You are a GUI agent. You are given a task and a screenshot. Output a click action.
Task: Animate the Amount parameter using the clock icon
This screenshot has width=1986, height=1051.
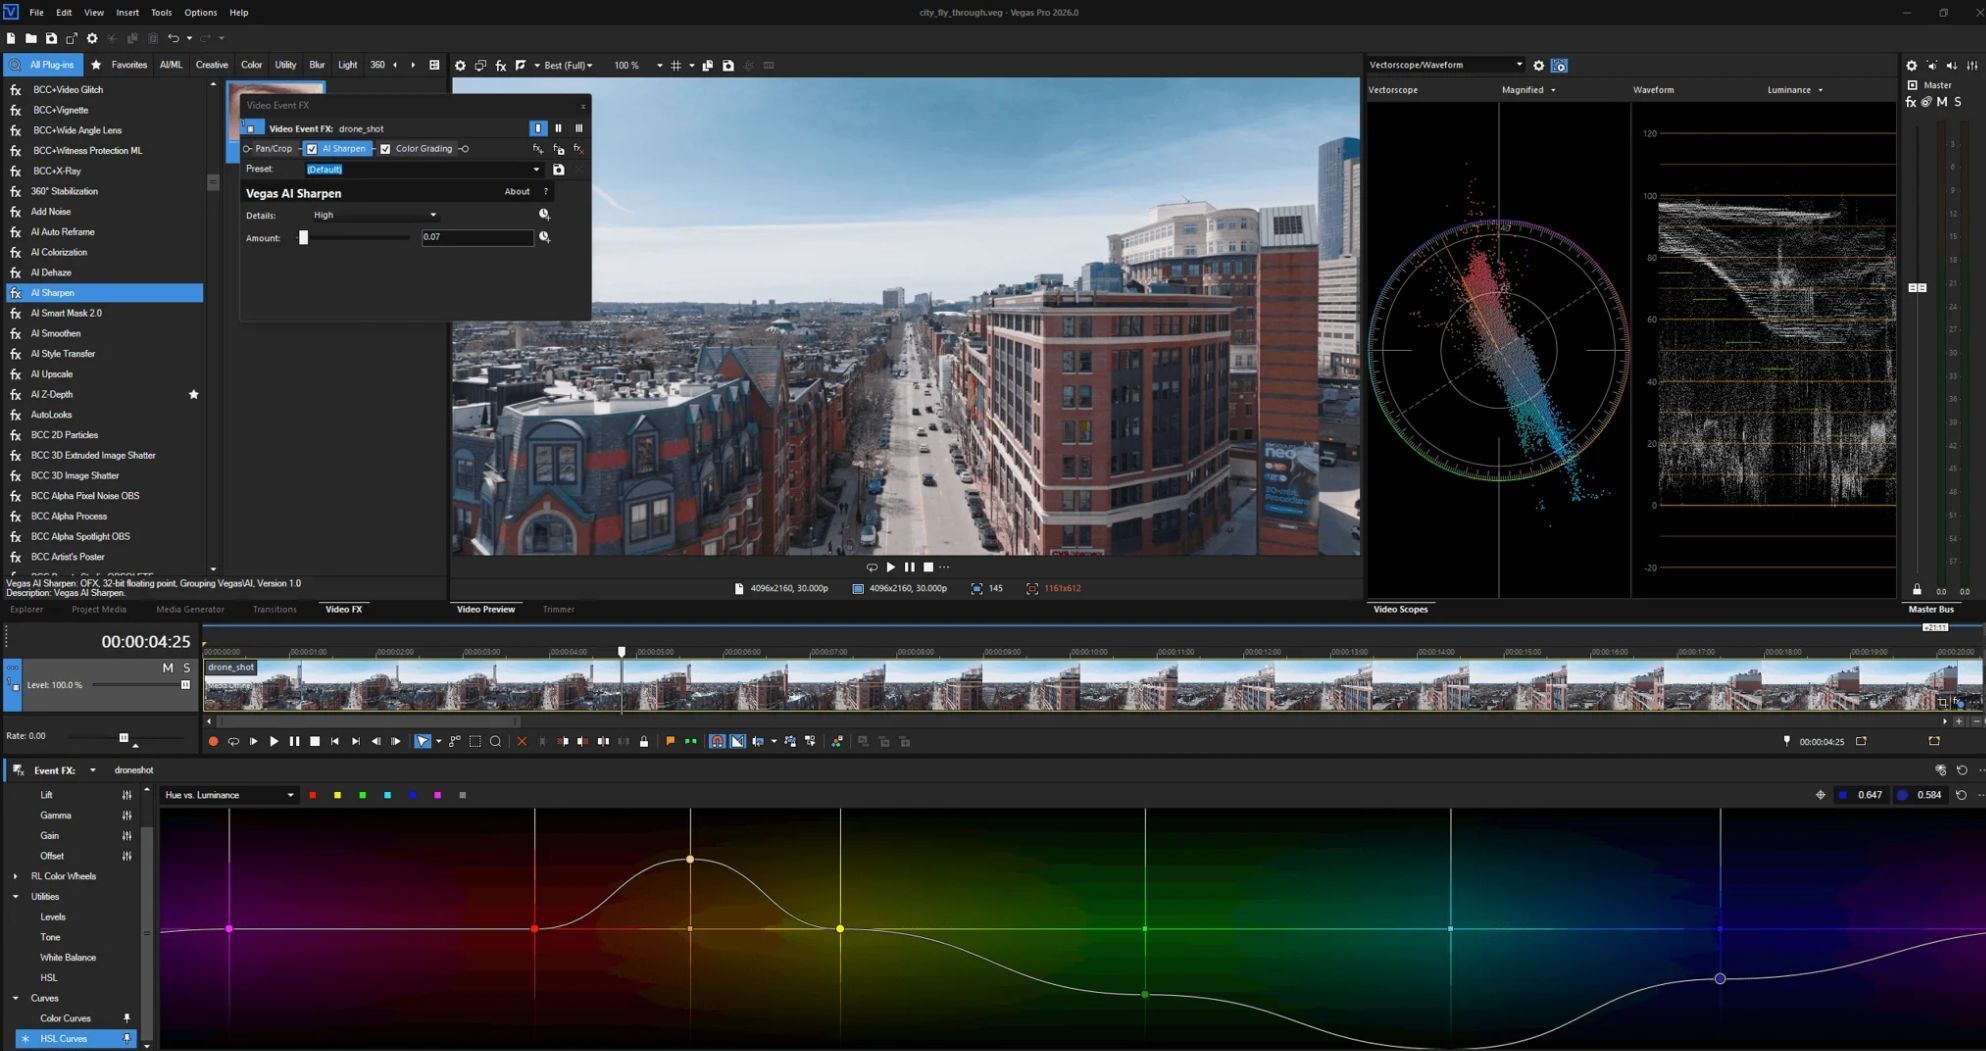544,237
